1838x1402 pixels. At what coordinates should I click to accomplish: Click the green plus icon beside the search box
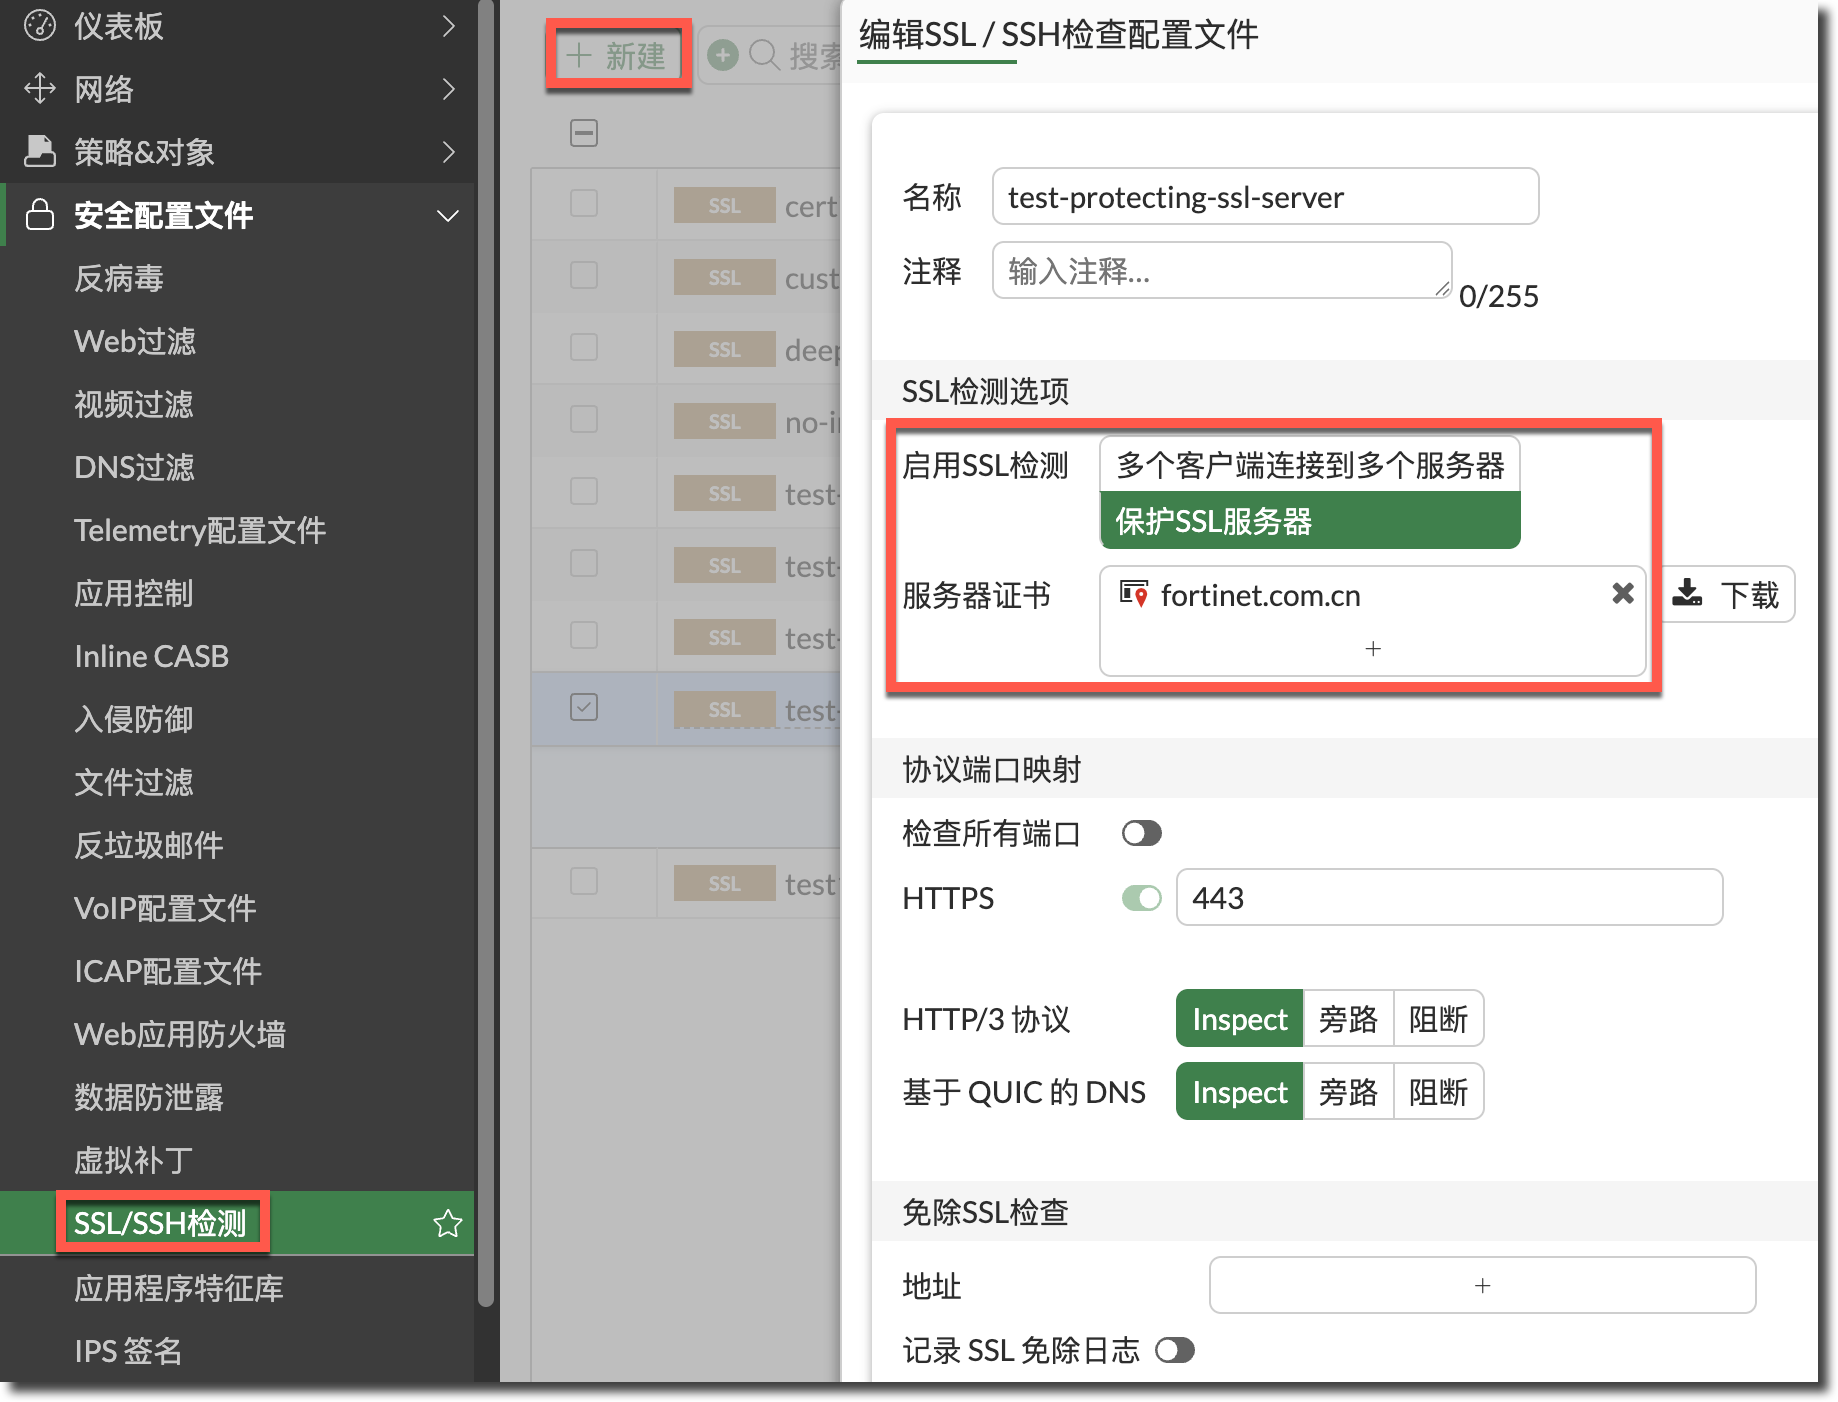[722, 55]
